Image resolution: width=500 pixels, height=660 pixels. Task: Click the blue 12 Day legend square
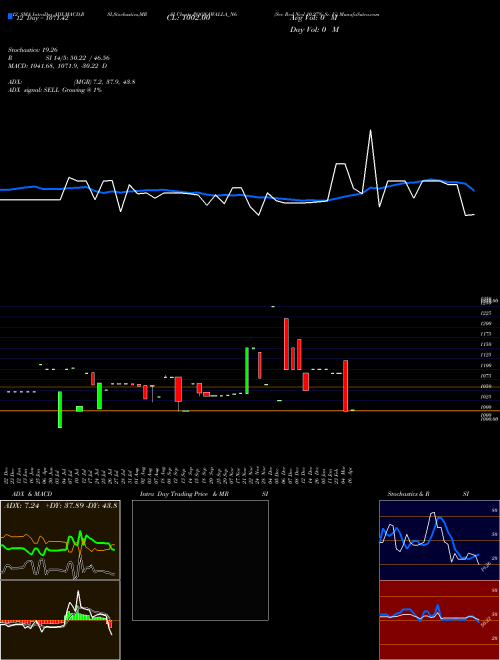11,16
